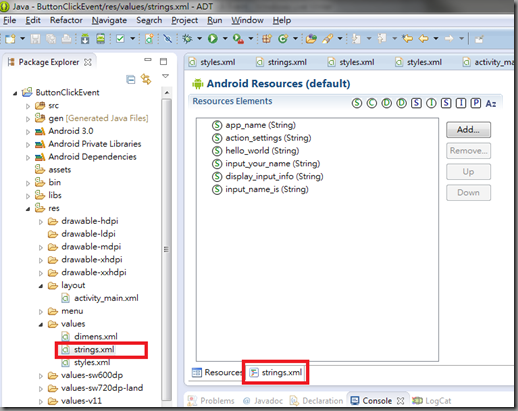Toggle the round I Item filter
Image resolution: width=518 pixels, height=411 pixels.
tap(431, 103)
